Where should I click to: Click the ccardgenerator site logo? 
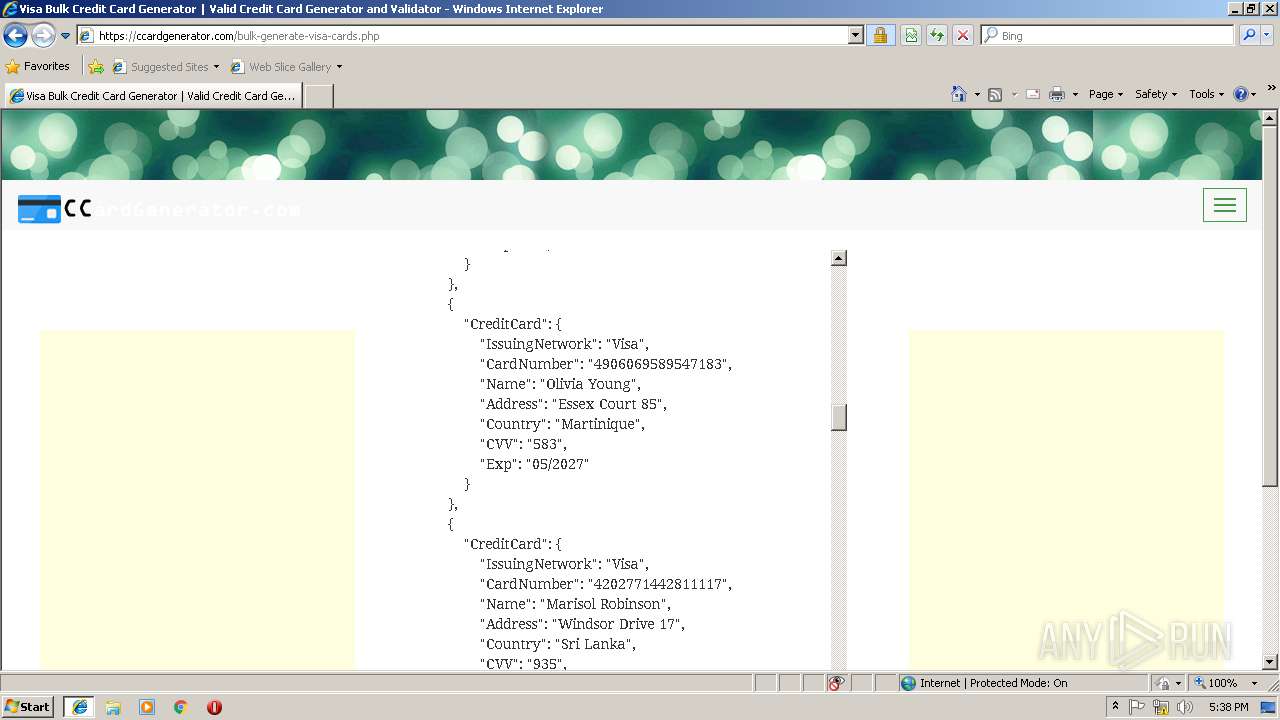pos(160,209)
